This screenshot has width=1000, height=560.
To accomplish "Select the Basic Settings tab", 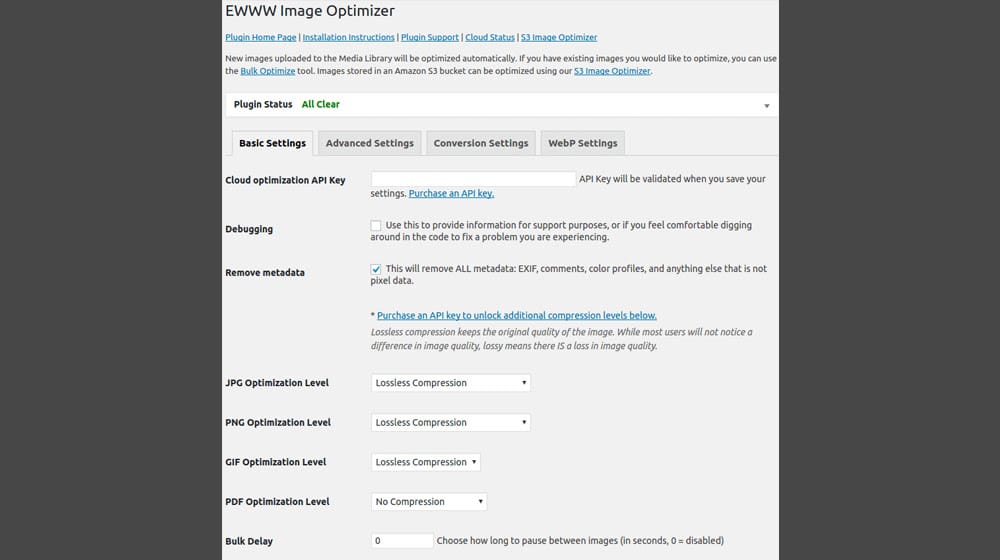I will coord(272,143).
